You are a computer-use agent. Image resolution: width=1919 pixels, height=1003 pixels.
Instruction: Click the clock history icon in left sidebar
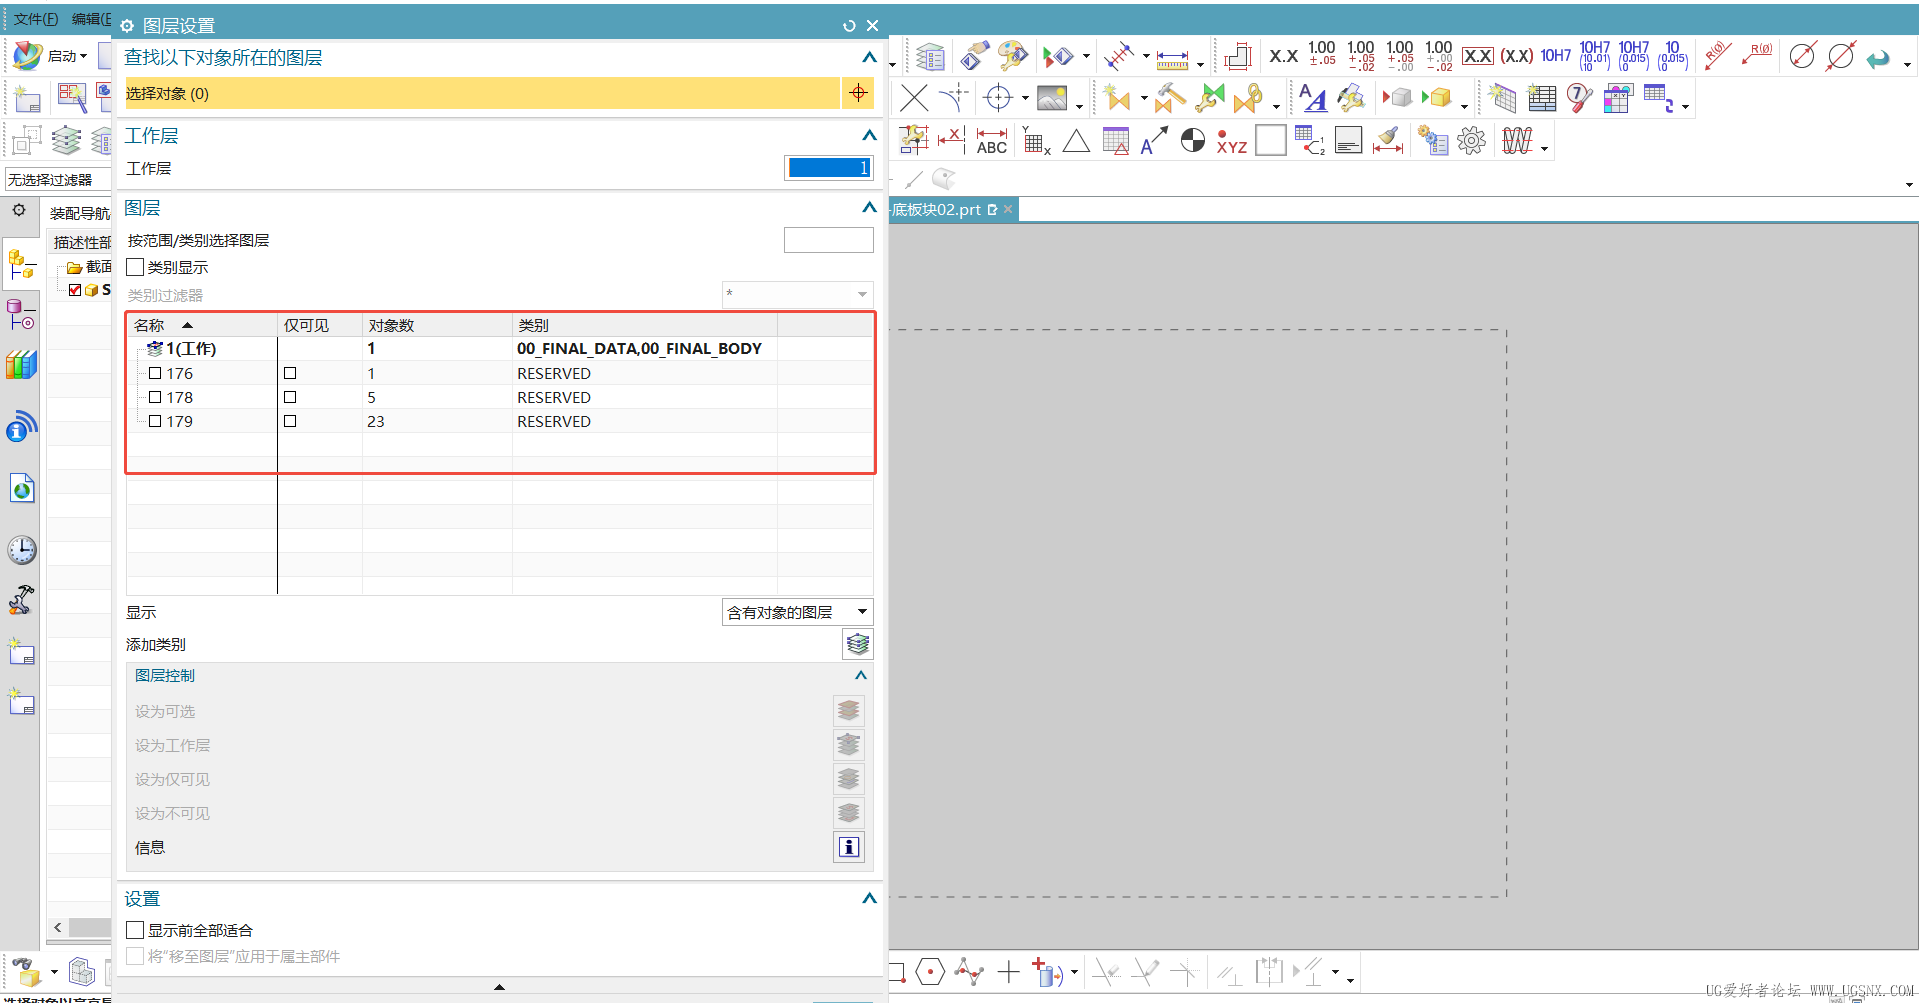coord(22,550)
